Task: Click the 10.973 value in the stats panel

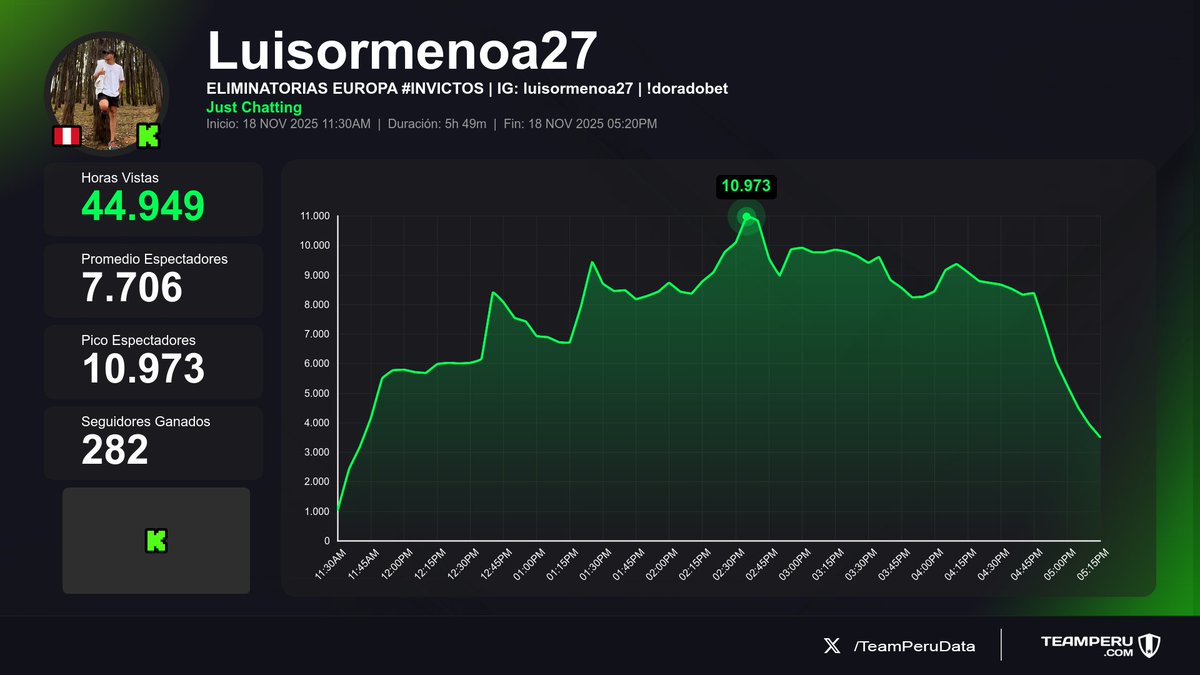Action: coord(143,369)
